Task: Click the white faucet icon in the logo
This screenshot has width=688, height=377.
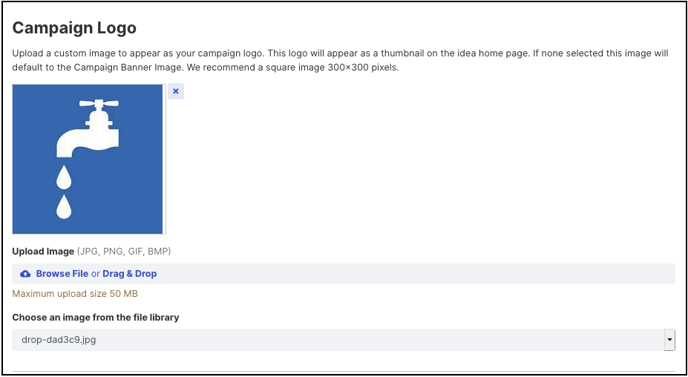Action: coord(88,128)
